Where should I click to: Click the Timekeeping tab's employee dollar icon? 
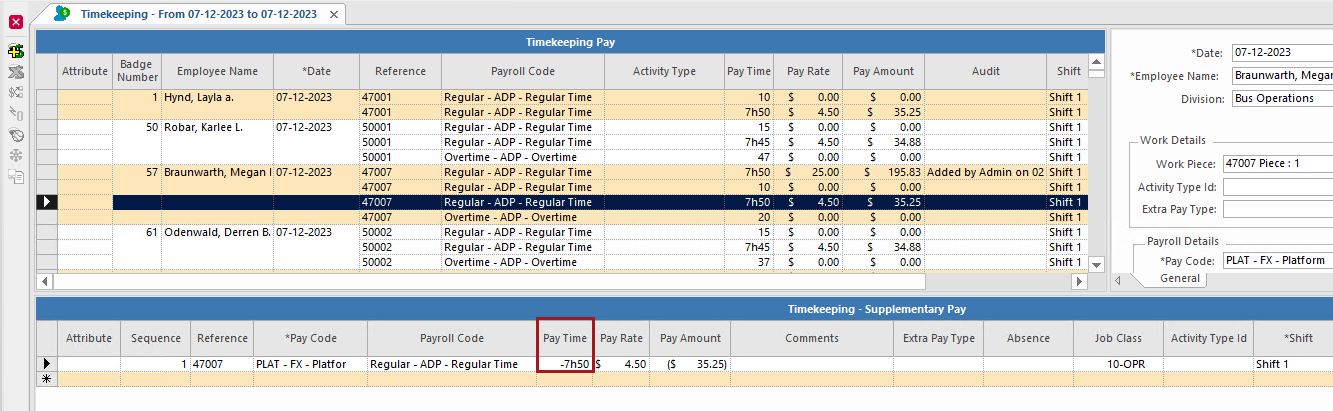[62, 13]
